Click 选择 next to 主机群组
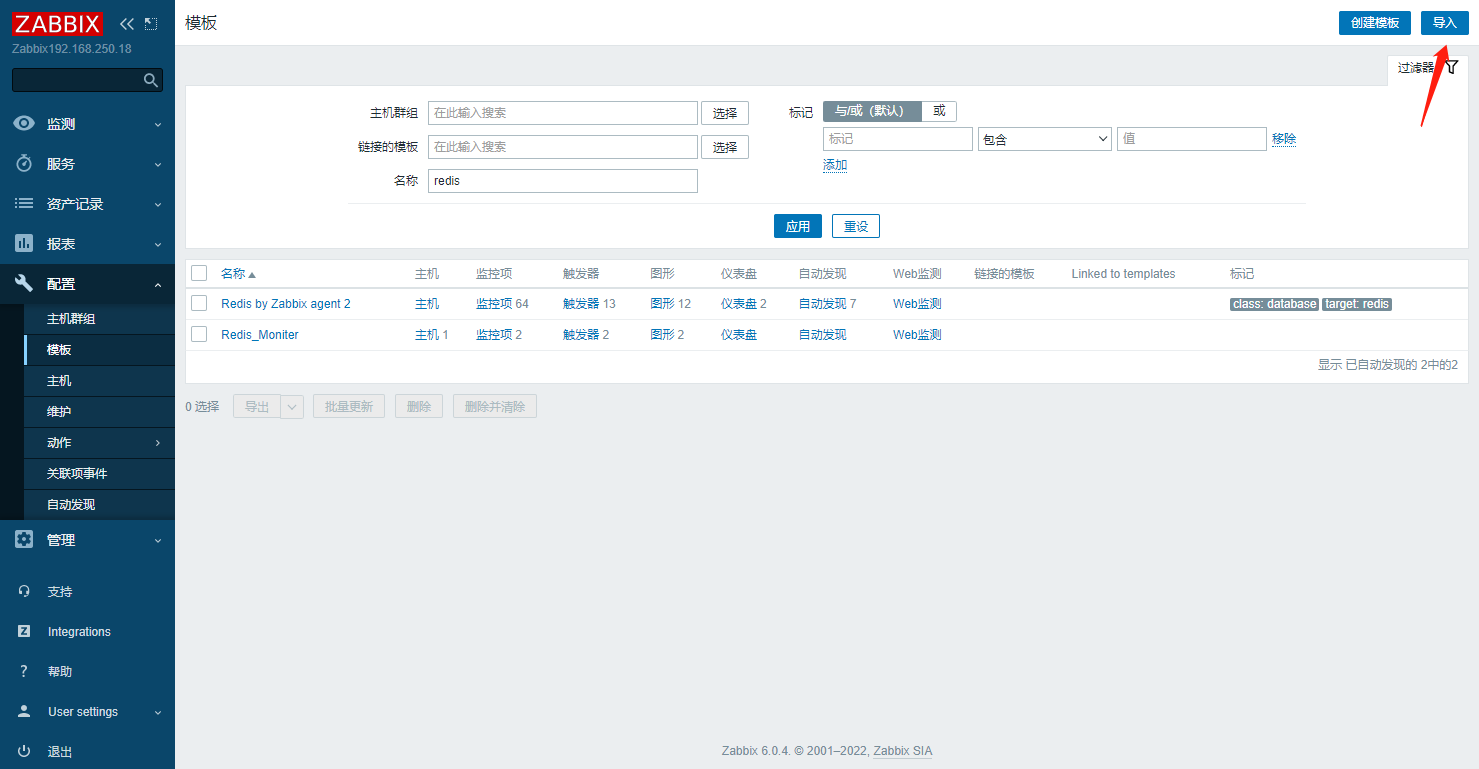The width and height of the screenshot is (1479, 769). click(x=725, y=113)
